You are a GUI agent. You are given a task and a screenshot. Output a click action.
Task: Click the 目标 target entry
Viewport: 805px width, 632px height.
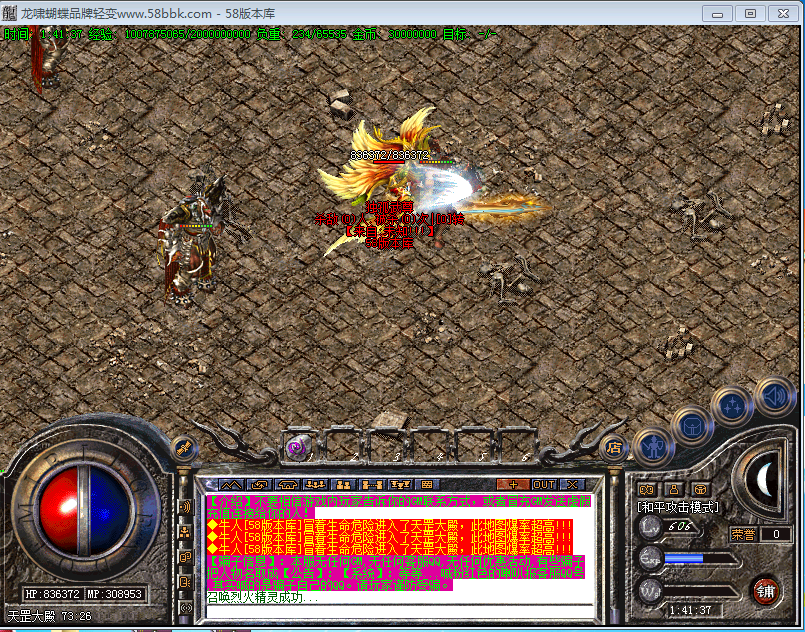[x=470, y=34]
